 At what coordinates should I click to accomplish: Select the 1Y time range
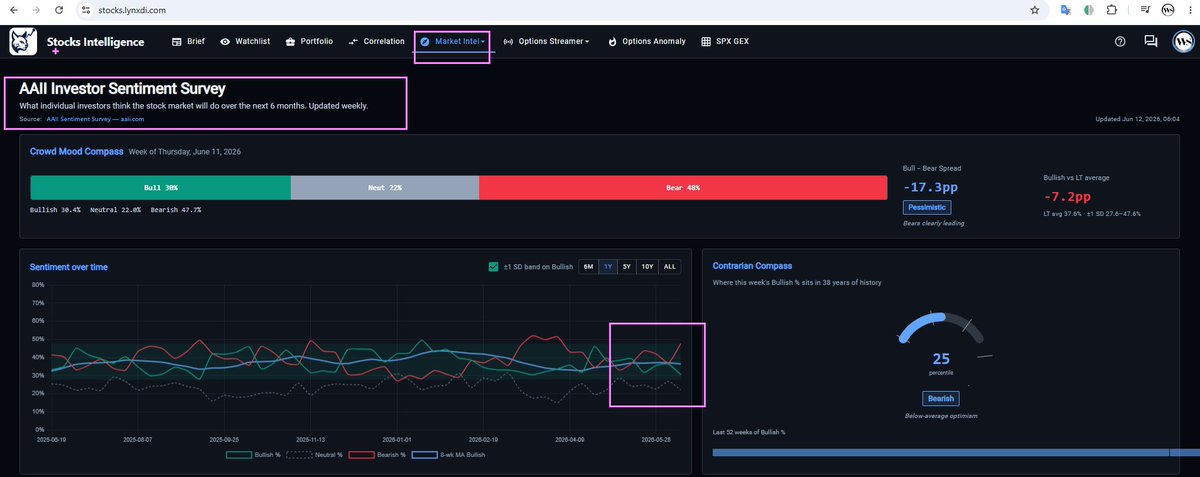coord(608,266)
